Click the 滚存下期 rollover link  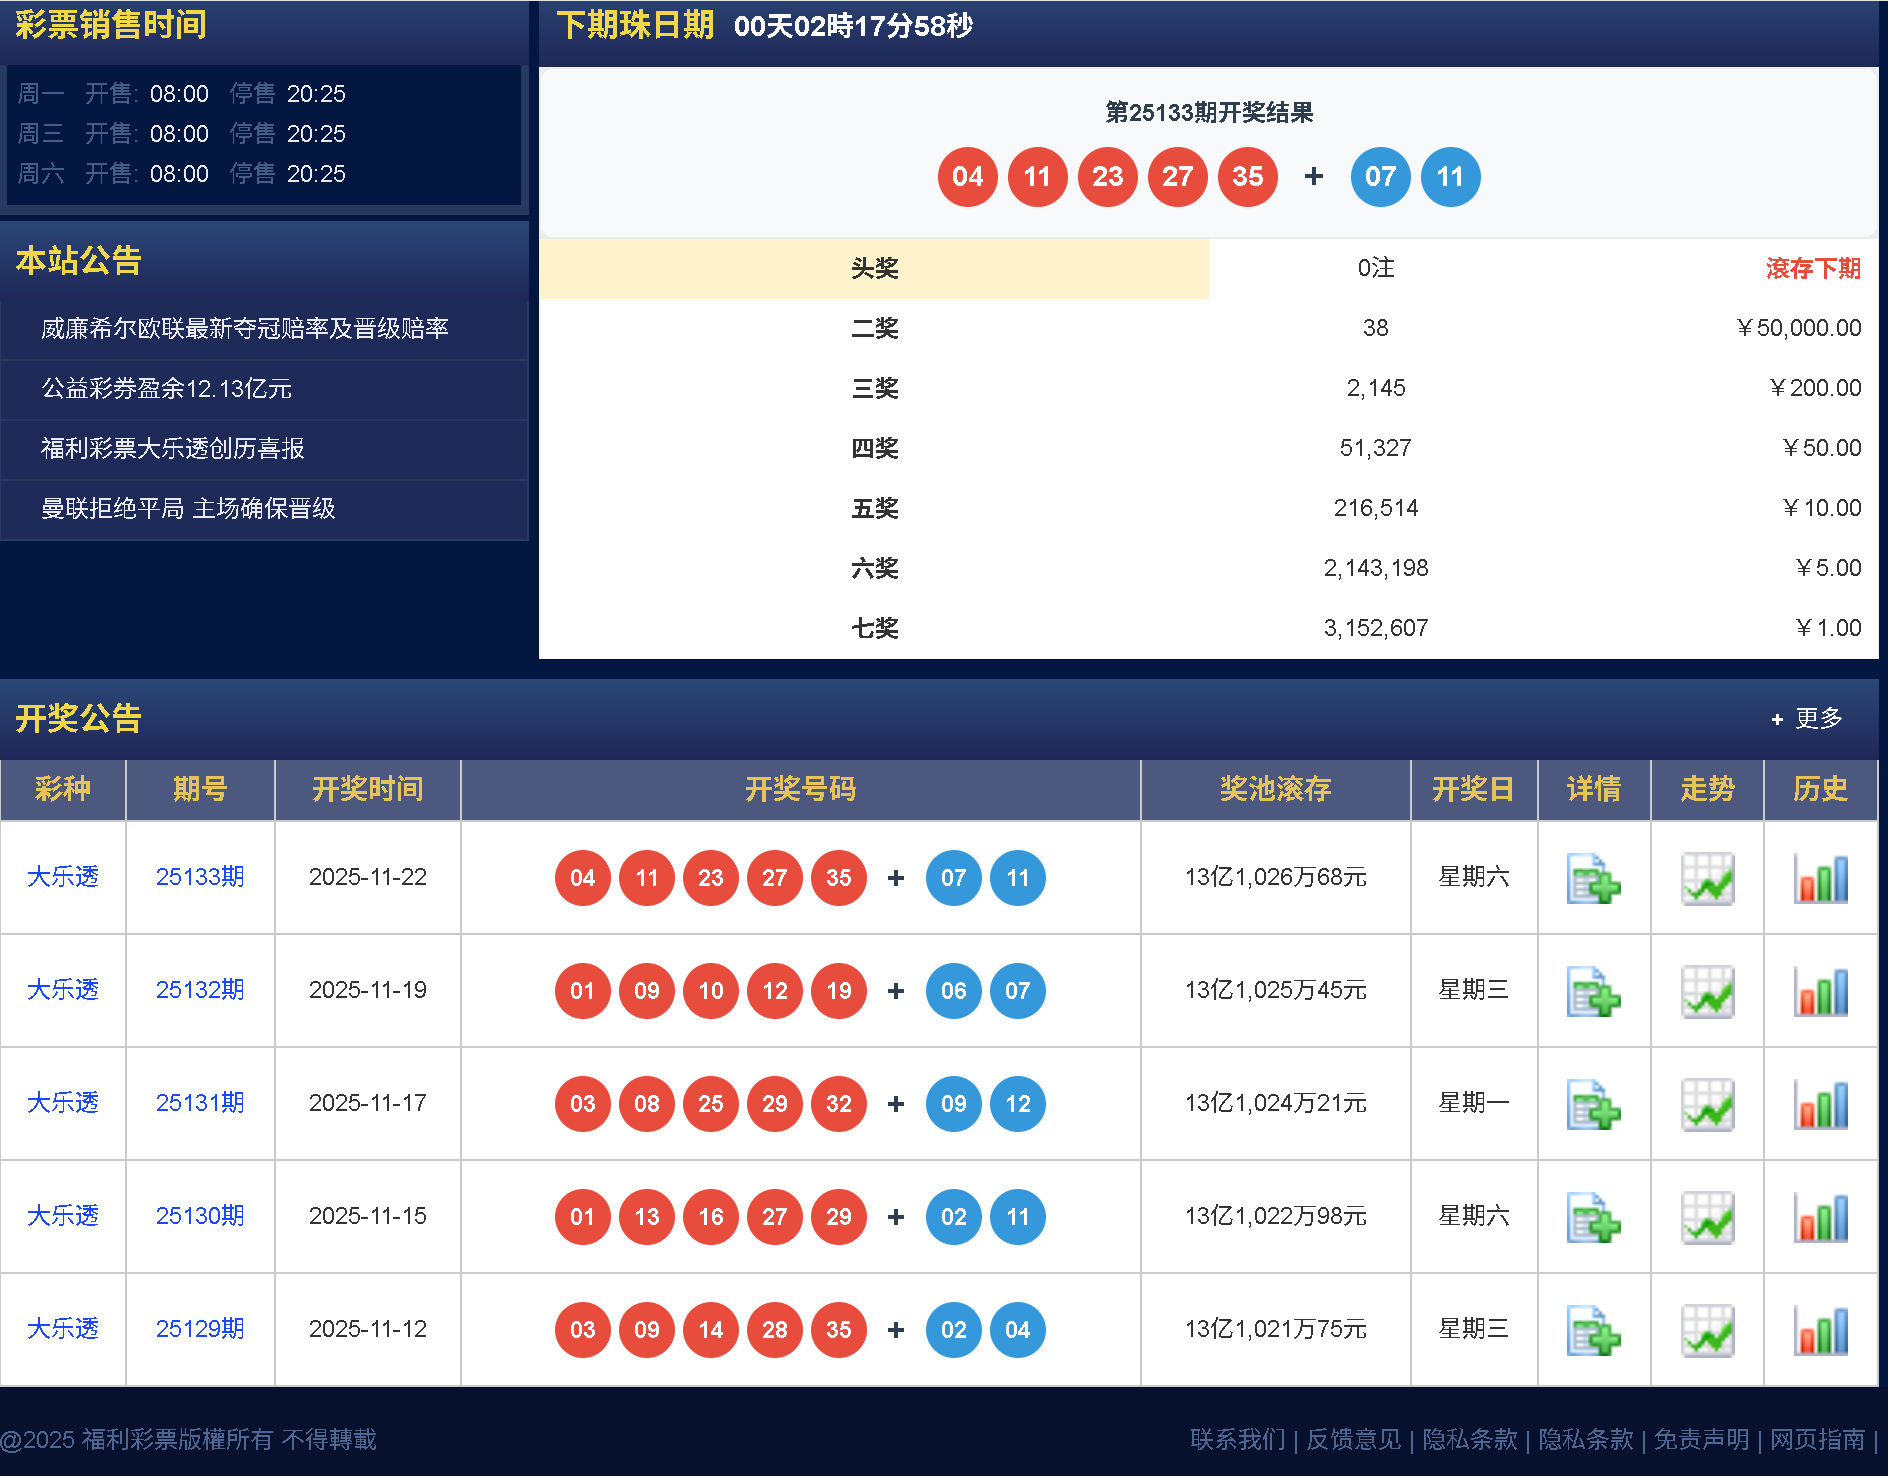click(1814, 268)
